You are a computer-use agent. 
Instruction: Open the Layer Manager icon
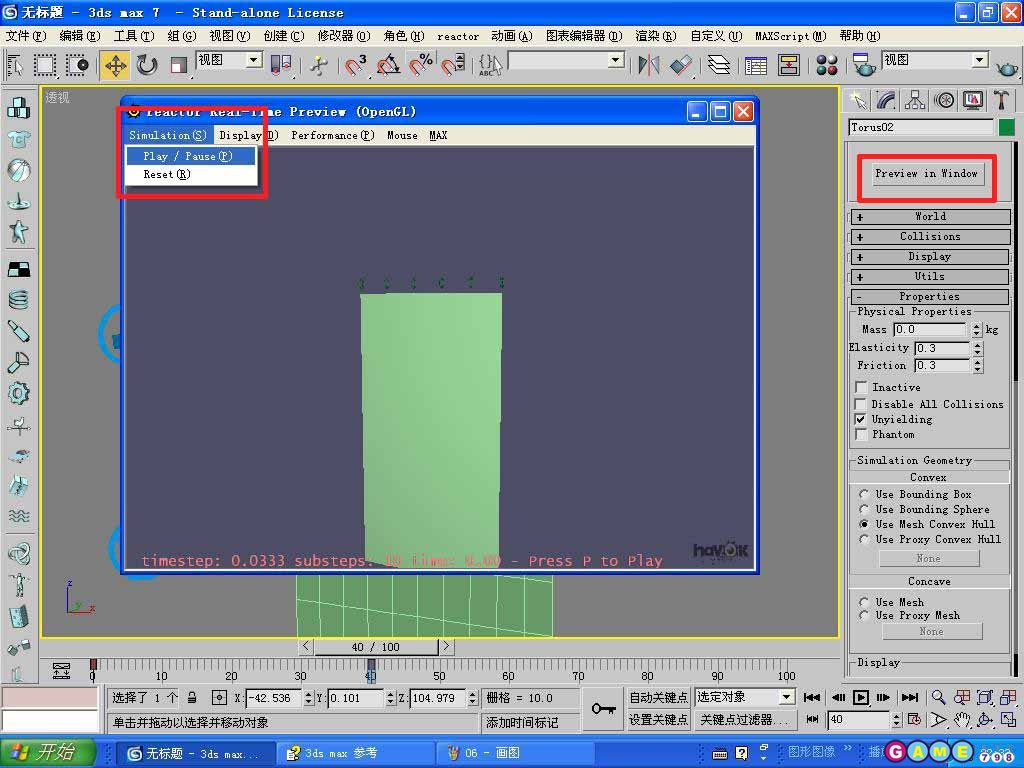[x=719, y=65]
